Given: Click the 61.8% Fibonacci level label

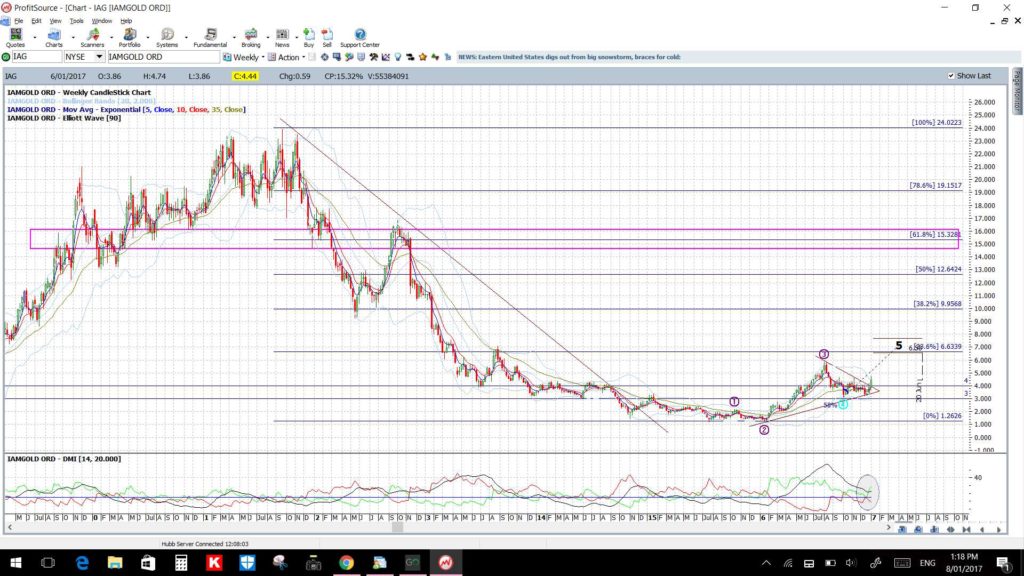Looking at the screenshot, I should coord(935,234).
